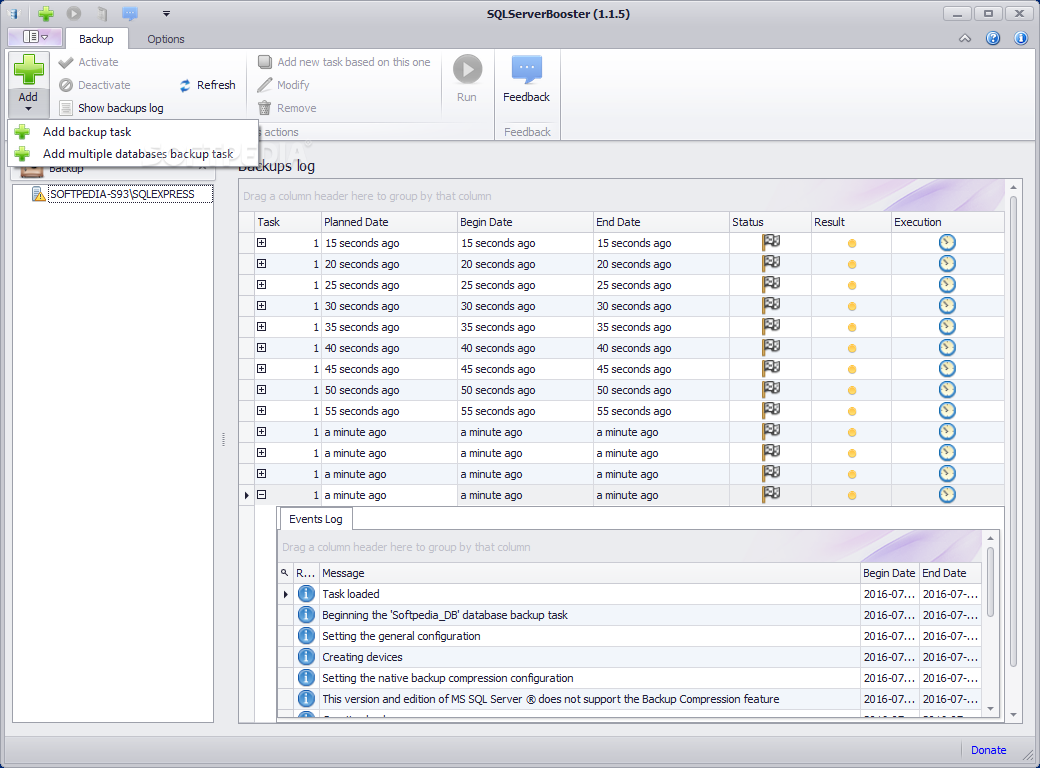Open the Add button dropdown arrow
This screenshot has height=768, width=1040.
coord(28,109)
